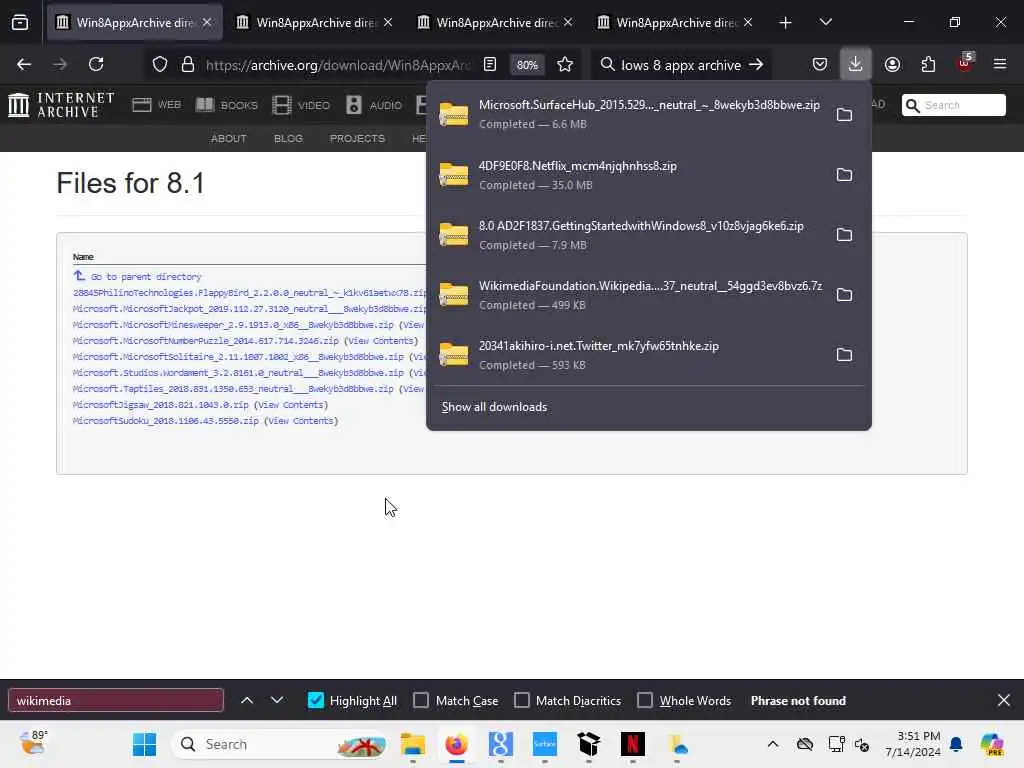Open Taptiles zip file link
Screen dimensions: 1024x768
point(233,389)
